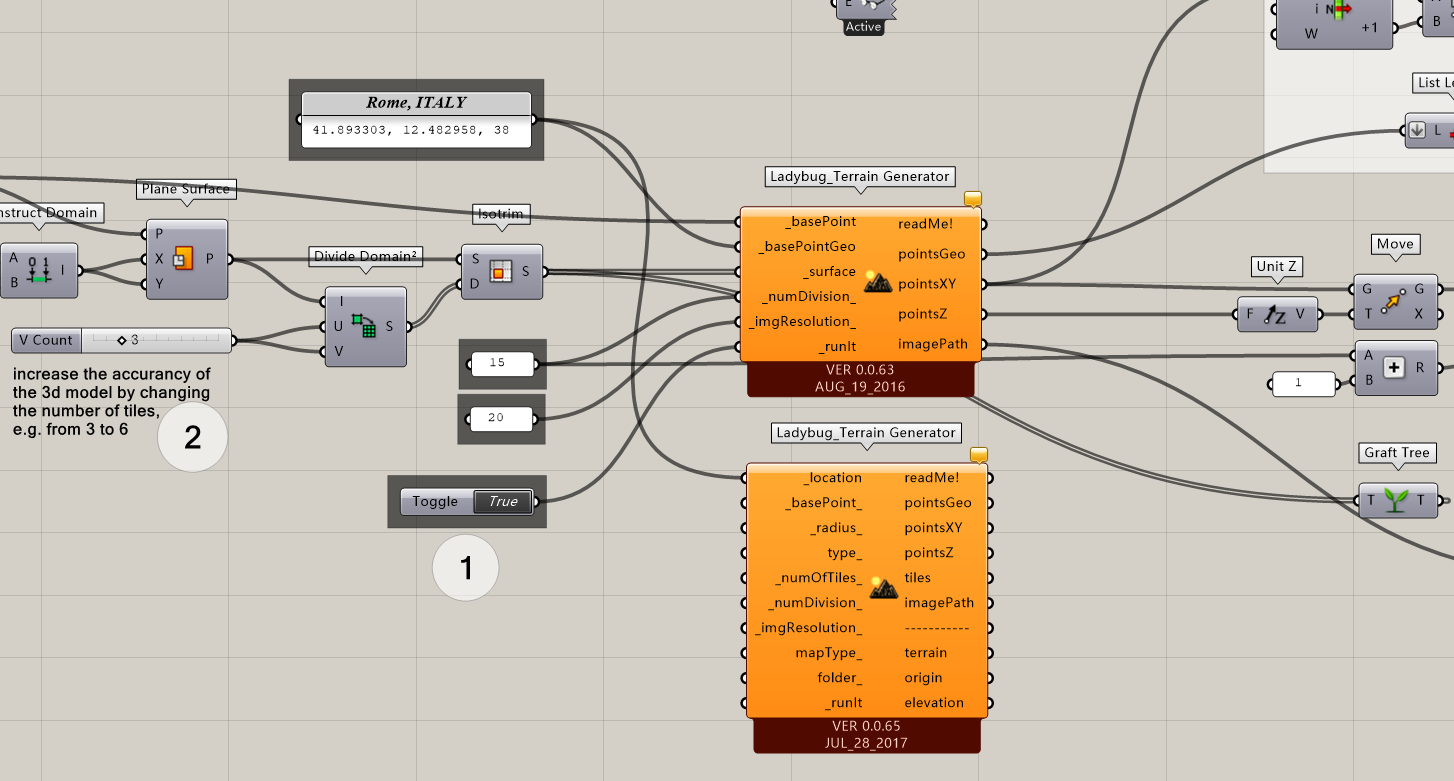Image resolution: width=1454 pixels, height=781 pixels.
Task: Click the Divide Domain² grid icon
Action: (x=363, y=325)
